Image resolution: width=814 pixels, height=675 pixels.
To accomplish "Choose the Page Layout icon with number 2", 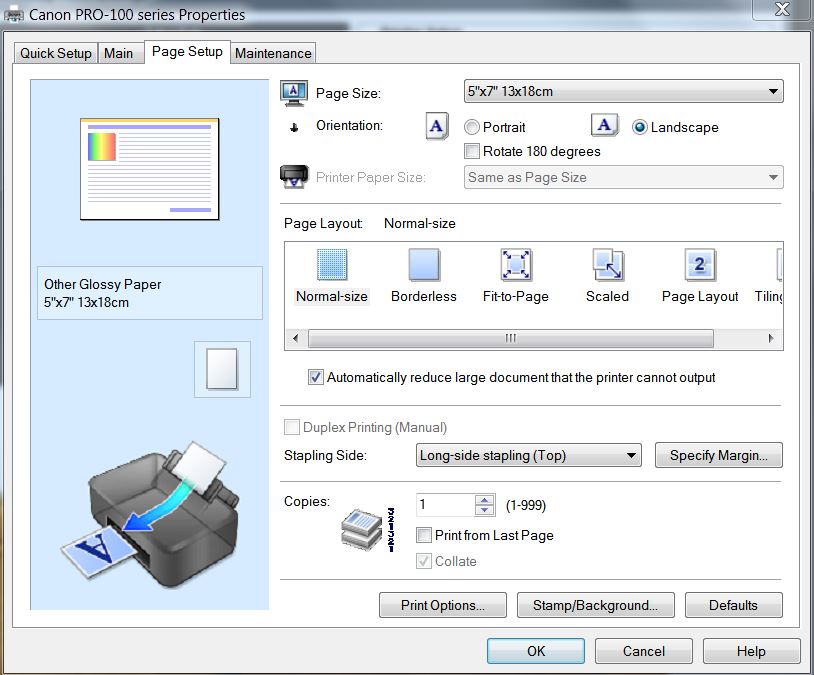I will tap(700, 264).
